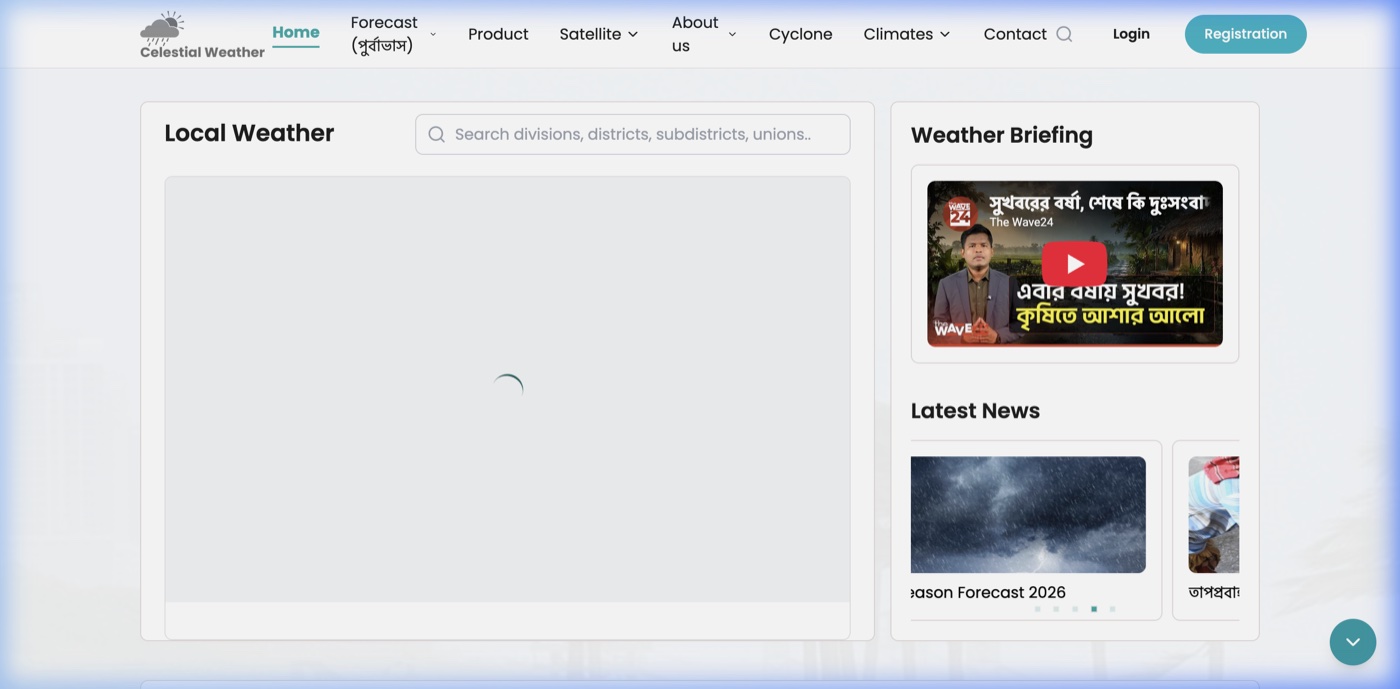Focus the Search divisions, districts input

point(632,134)
